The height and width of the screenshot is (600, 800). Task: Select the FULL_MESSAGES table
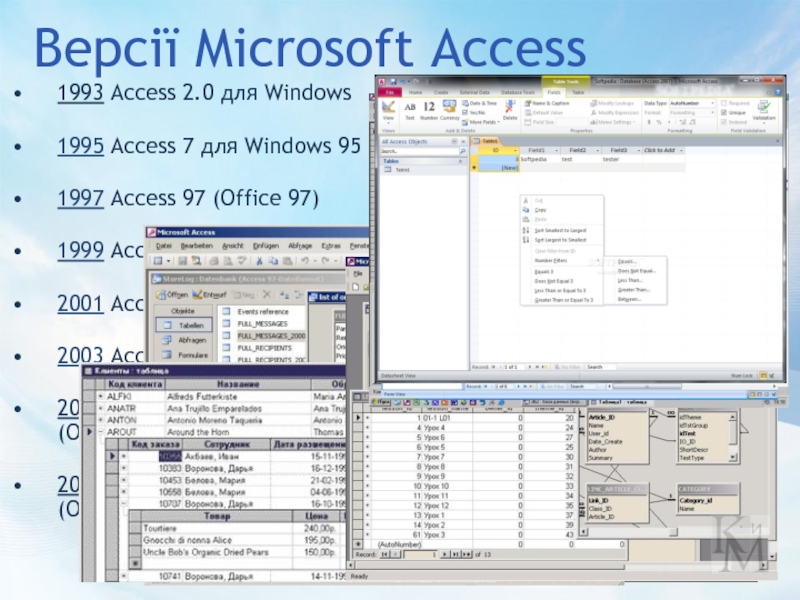262,324
